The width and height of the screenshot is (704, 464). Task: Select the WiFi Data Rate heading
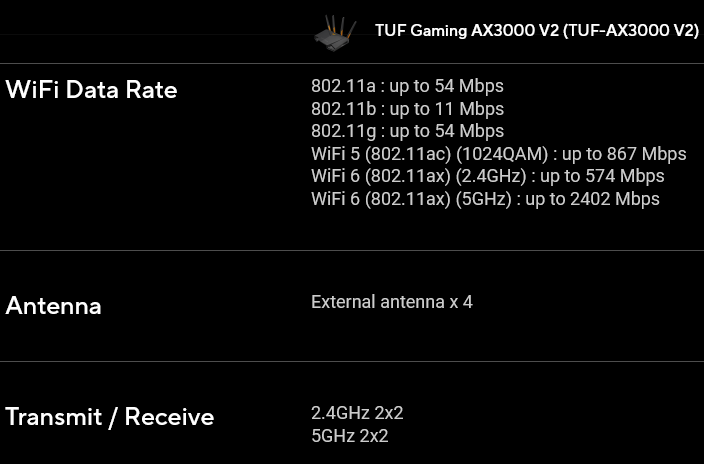(x=92, y=89)
